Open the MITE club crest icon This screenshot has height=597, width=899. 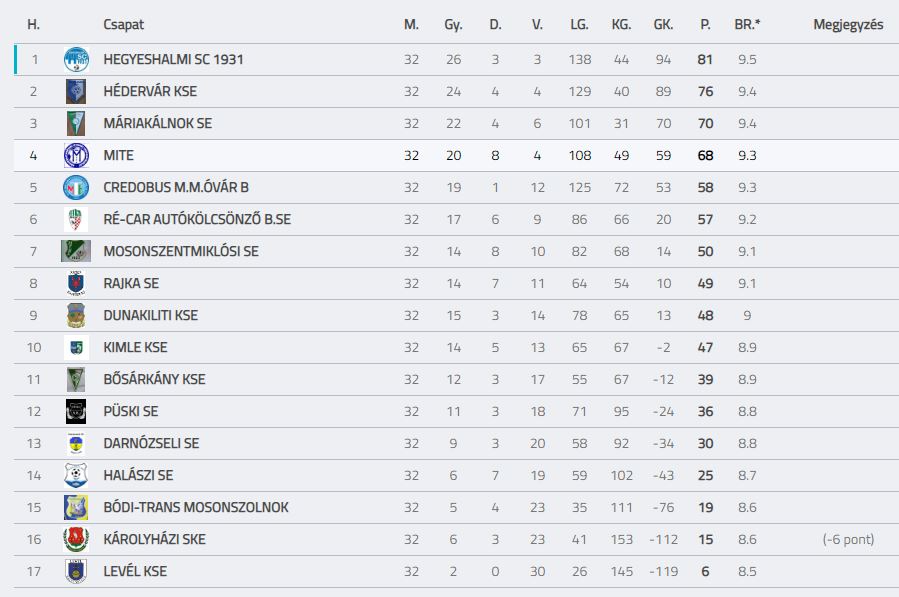(76, 155)
